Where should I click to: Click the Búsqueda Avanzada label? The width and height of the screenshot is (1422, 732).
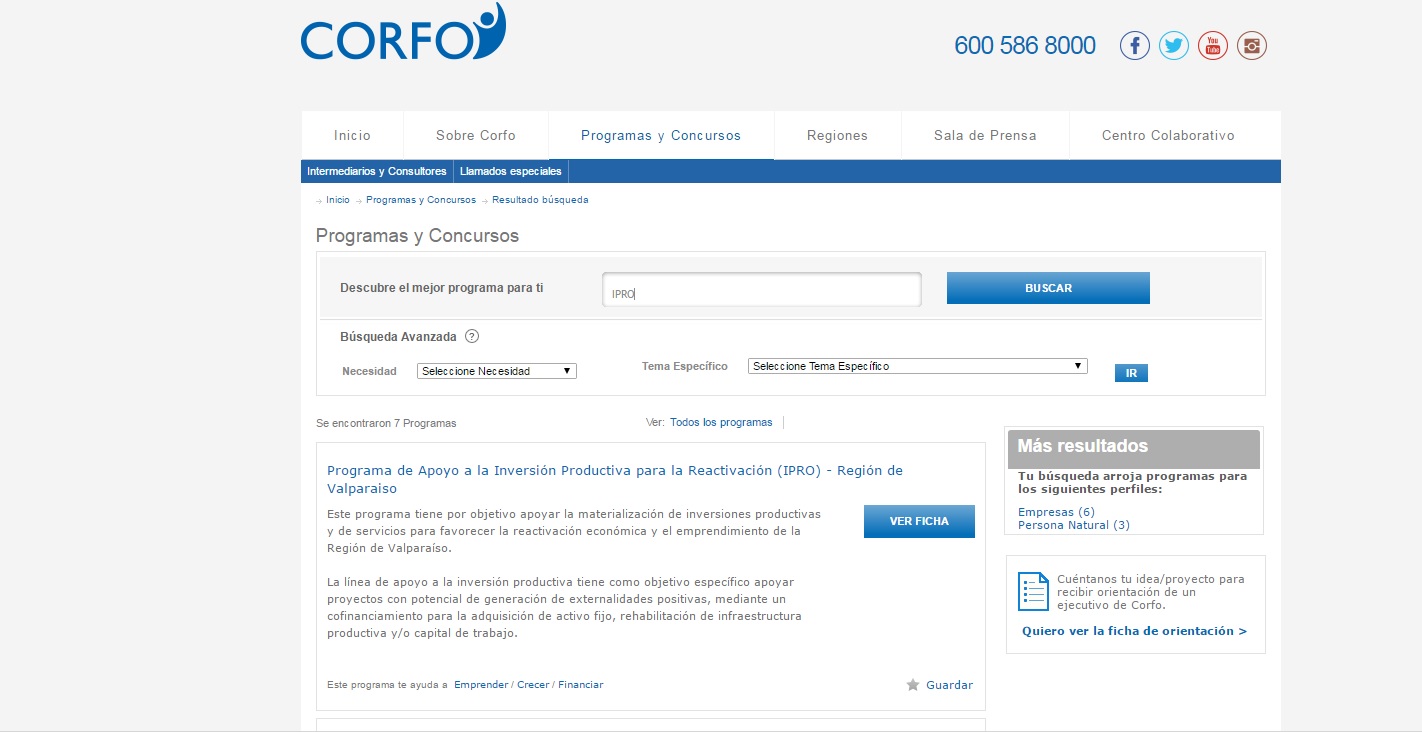pyautogui.click(x=398, y=337)
